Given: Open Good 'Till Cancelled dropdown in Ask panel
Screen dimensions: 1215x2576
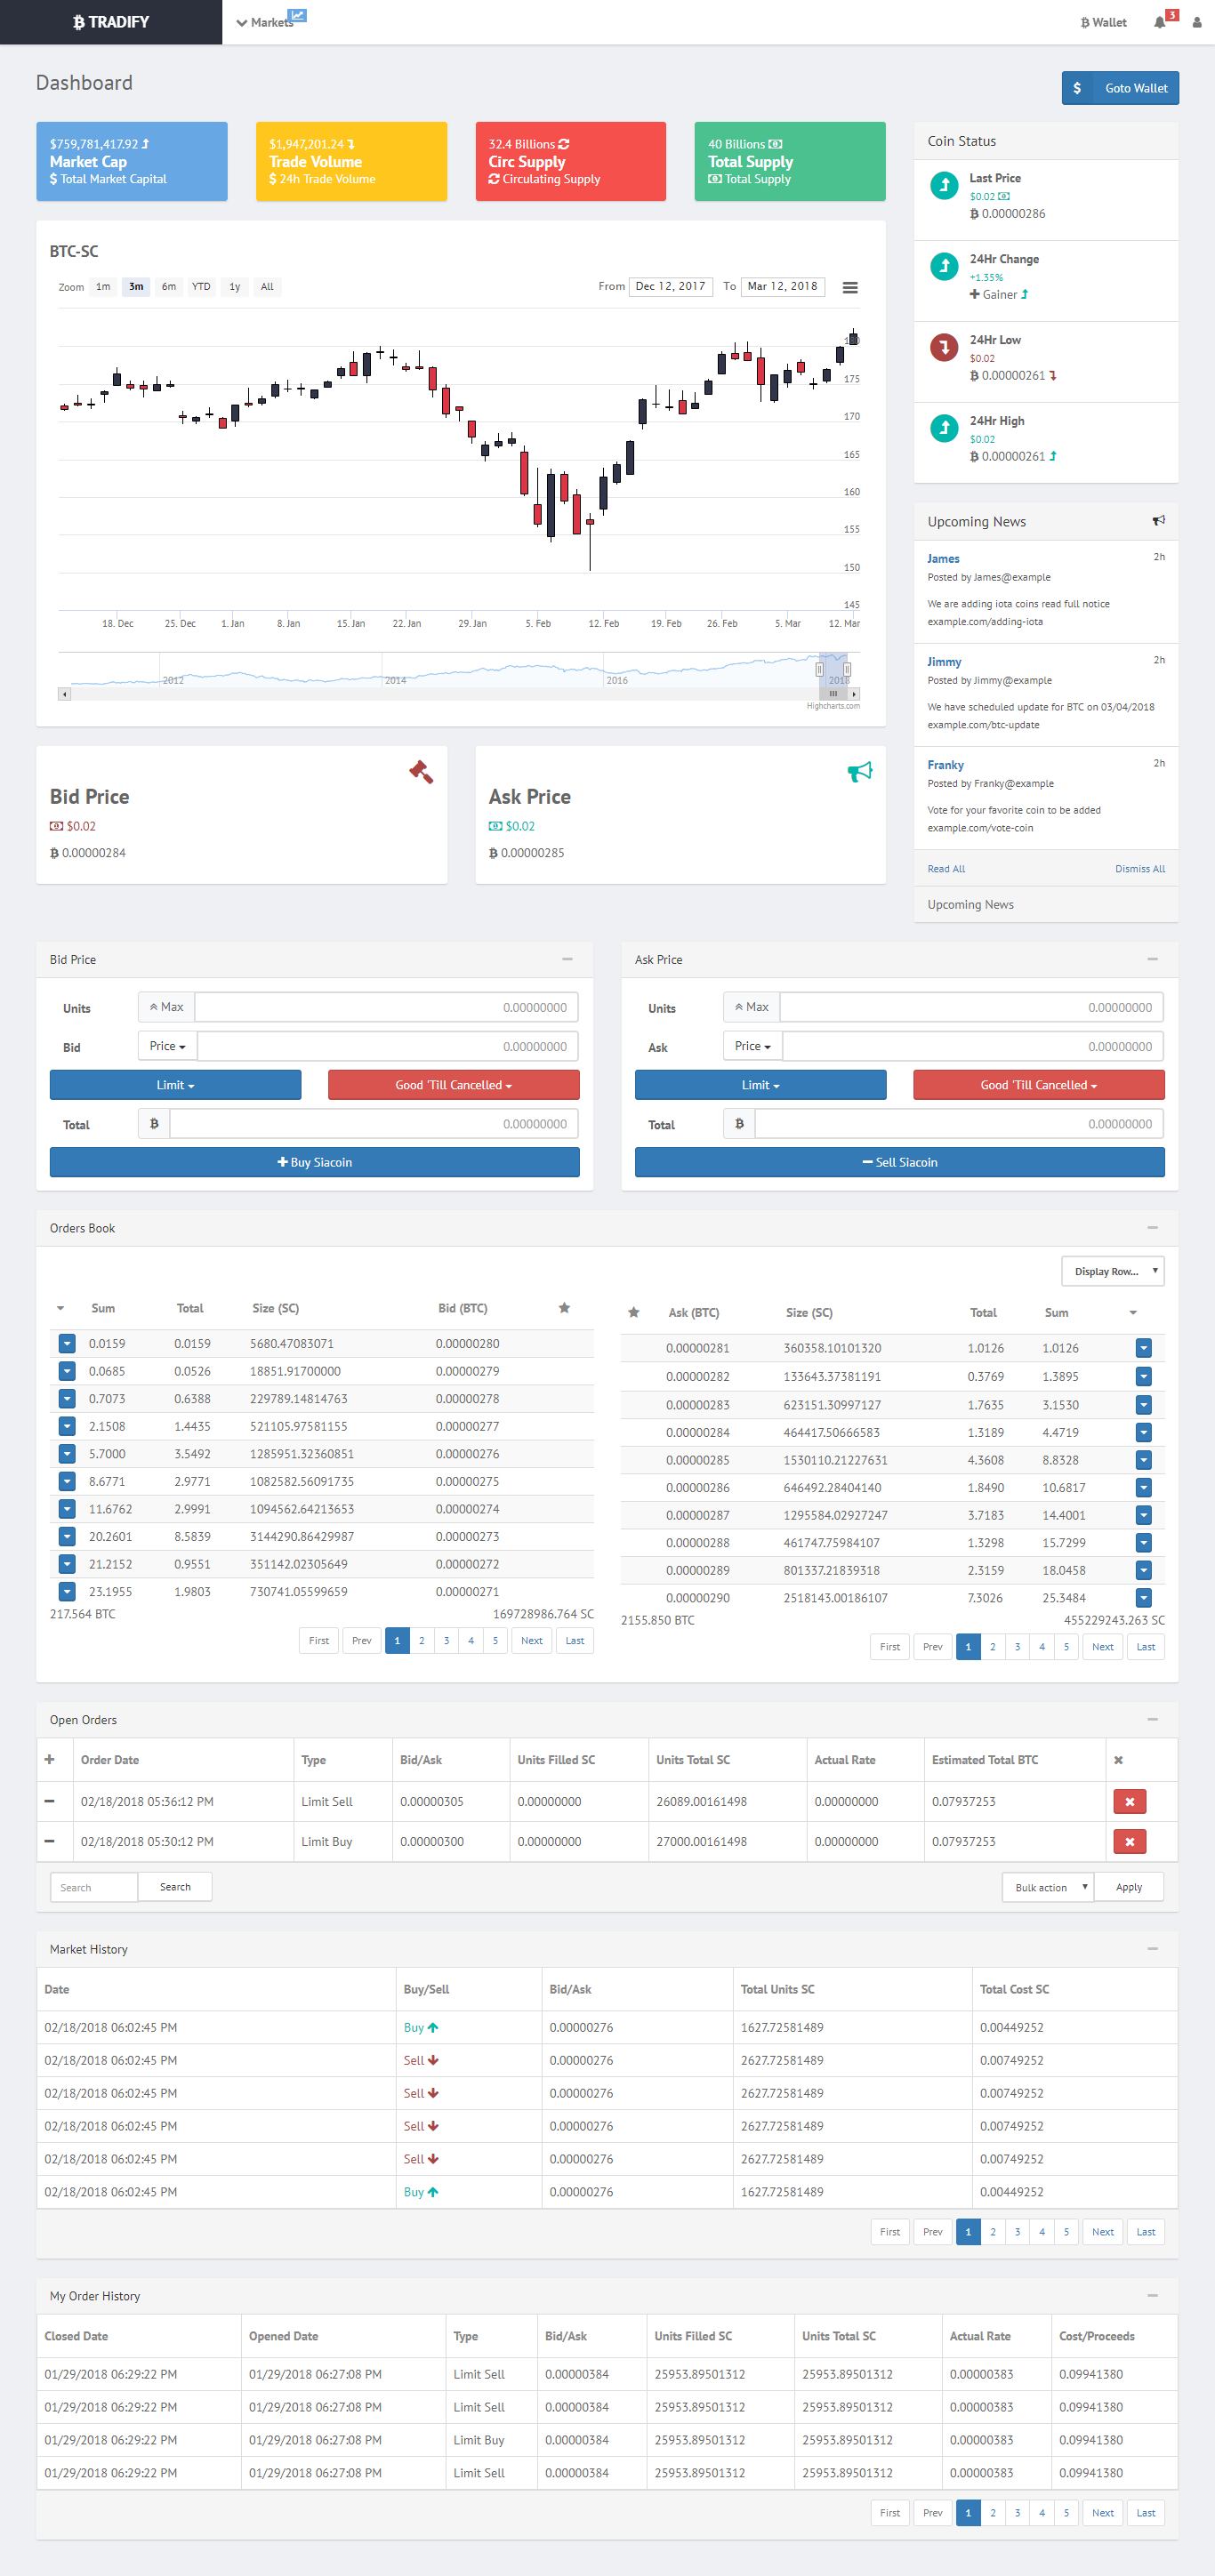Looking at the screenshot, I should [x=1039, y=1085].
